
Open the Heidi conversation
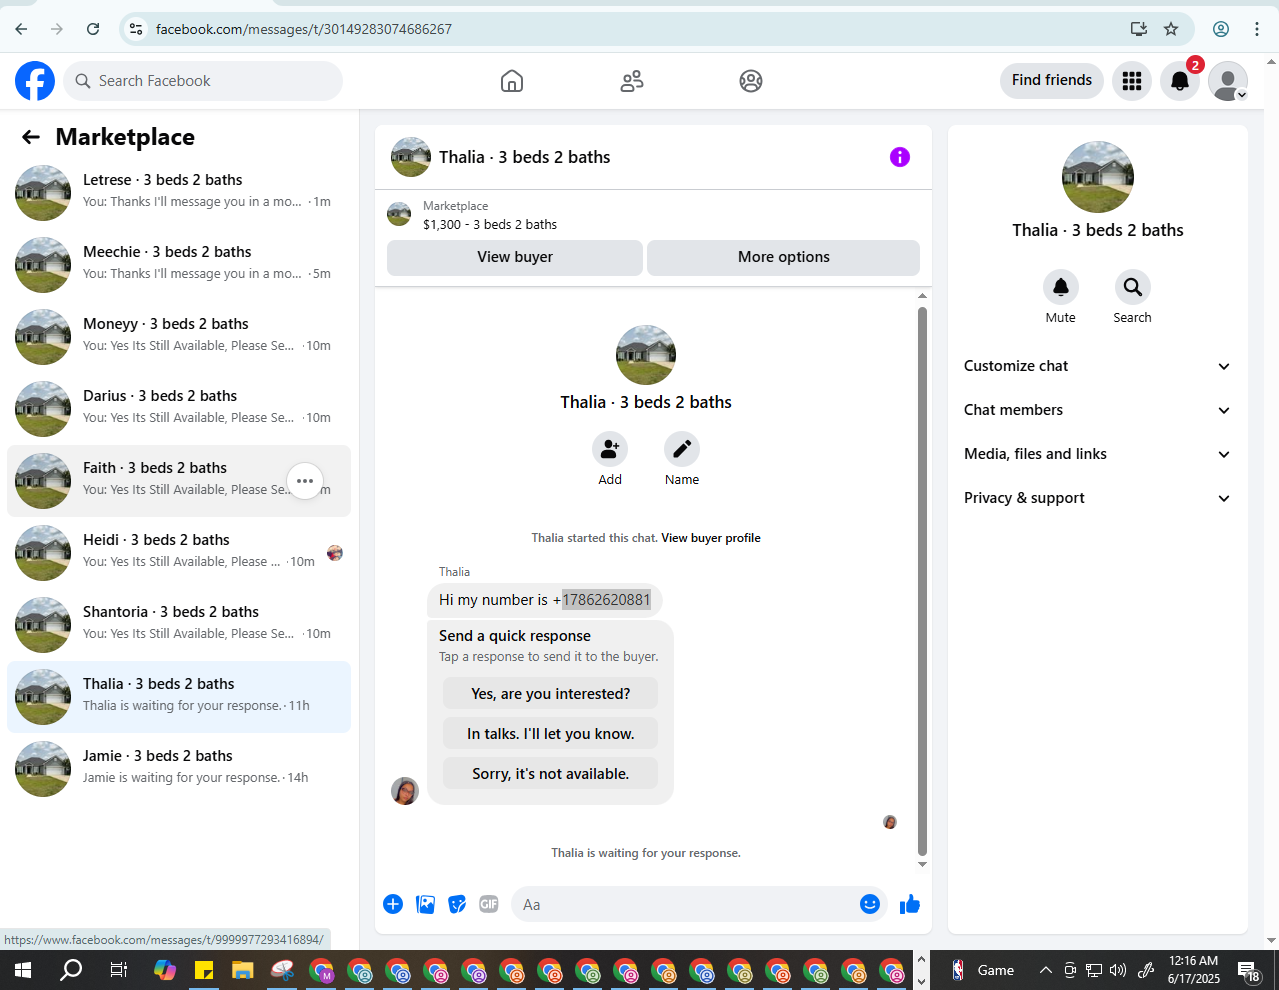(179, 553)
